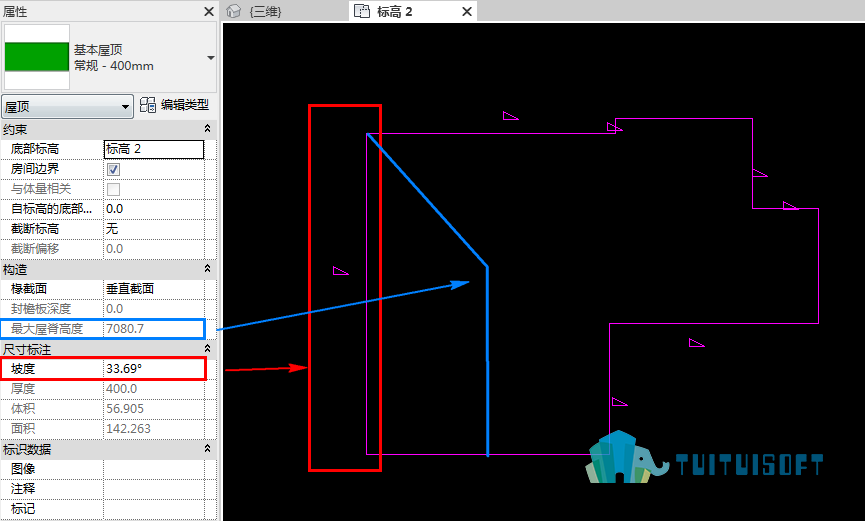Image resolution: width=865 pixels, height=521 pixels.
Task: Open the roof type selector dropdown arrow
Action: coord(211,58)
